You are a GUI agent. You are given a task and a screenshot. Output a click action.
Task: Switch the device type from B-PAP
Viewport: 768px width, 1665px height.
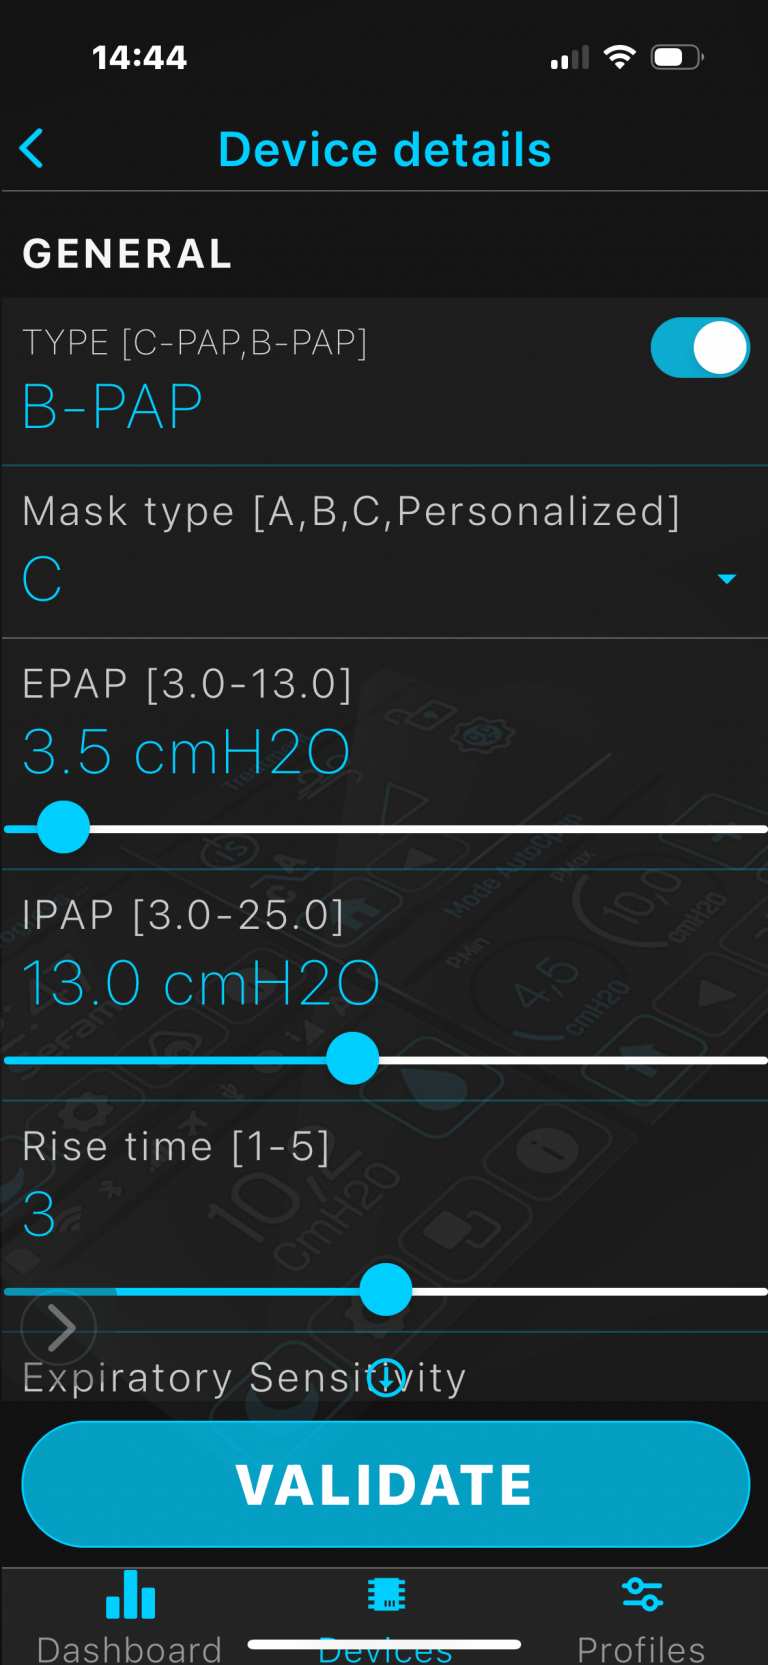[700, 347]
